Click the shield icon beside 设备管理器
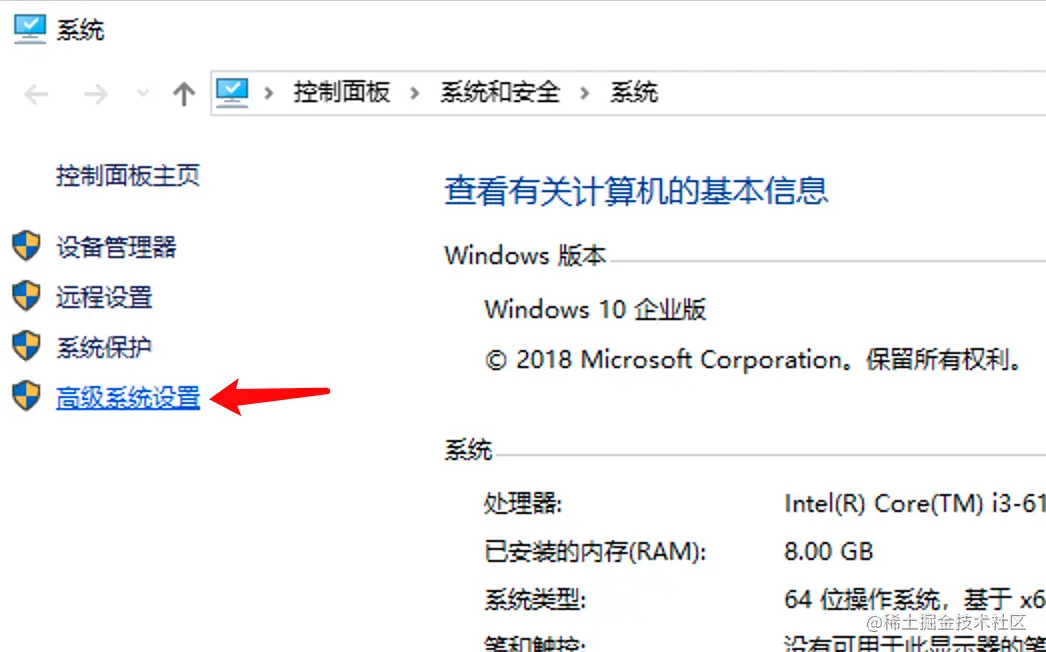This screenshot has height=652, width=1046. 26,246
